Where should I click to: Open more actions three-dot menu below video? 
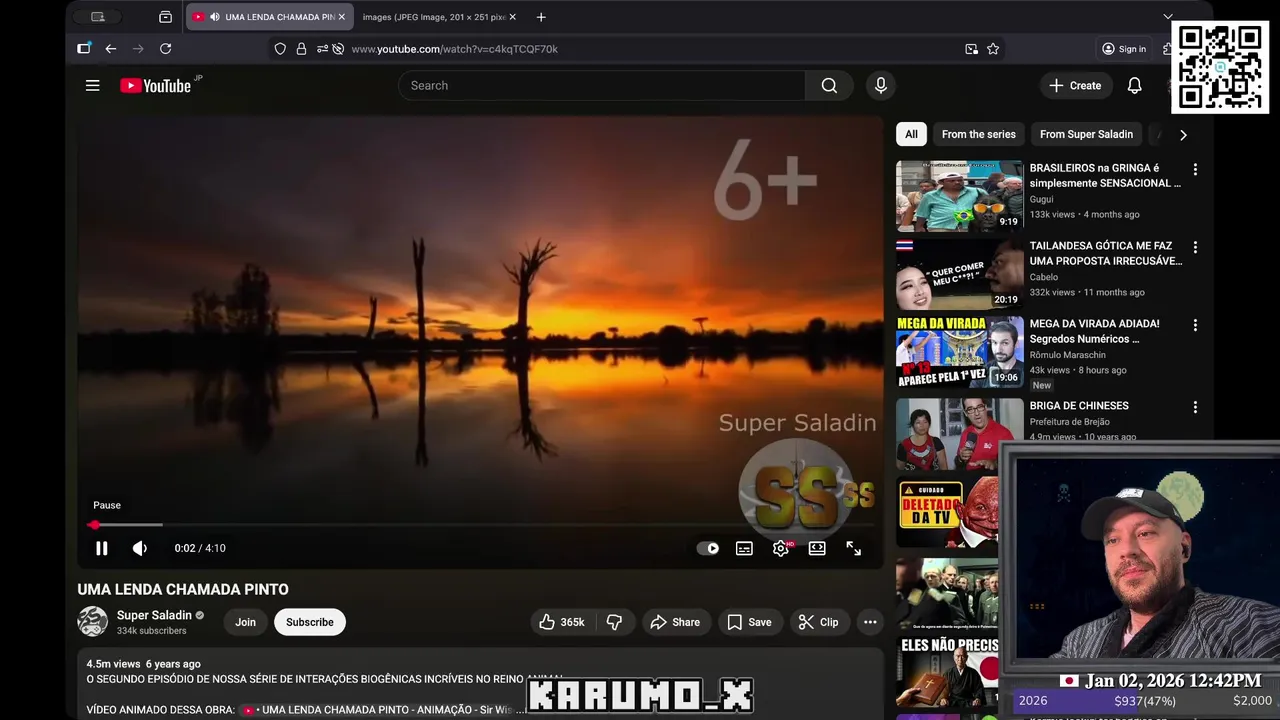tap(870, 622)
